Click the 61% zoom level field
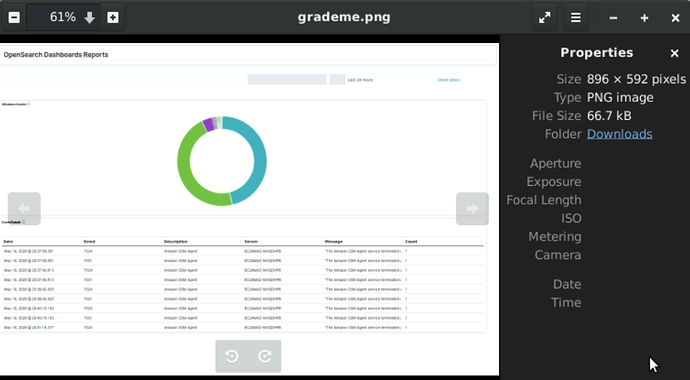This screenshot has height=380, width=690. pyautogui.click(x=63, y=18)
